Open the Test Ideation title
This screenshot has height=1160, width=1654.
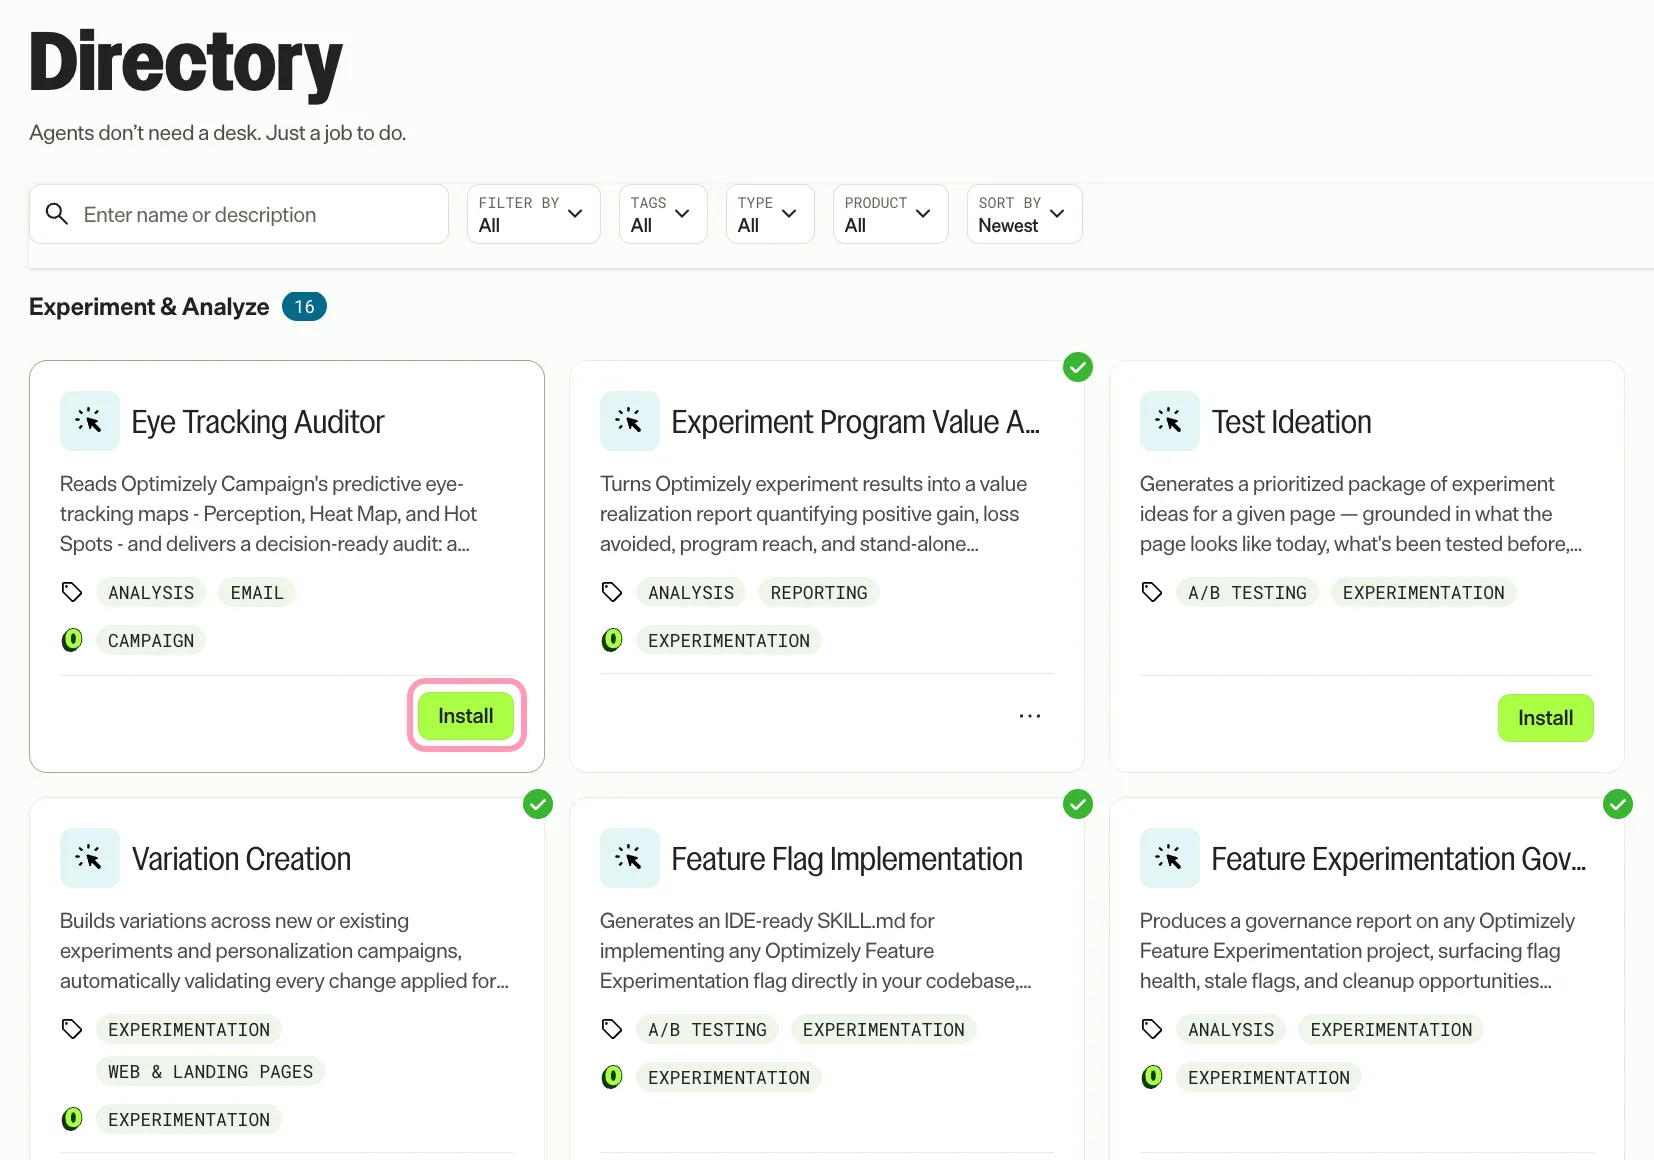tap(1291, 422)
